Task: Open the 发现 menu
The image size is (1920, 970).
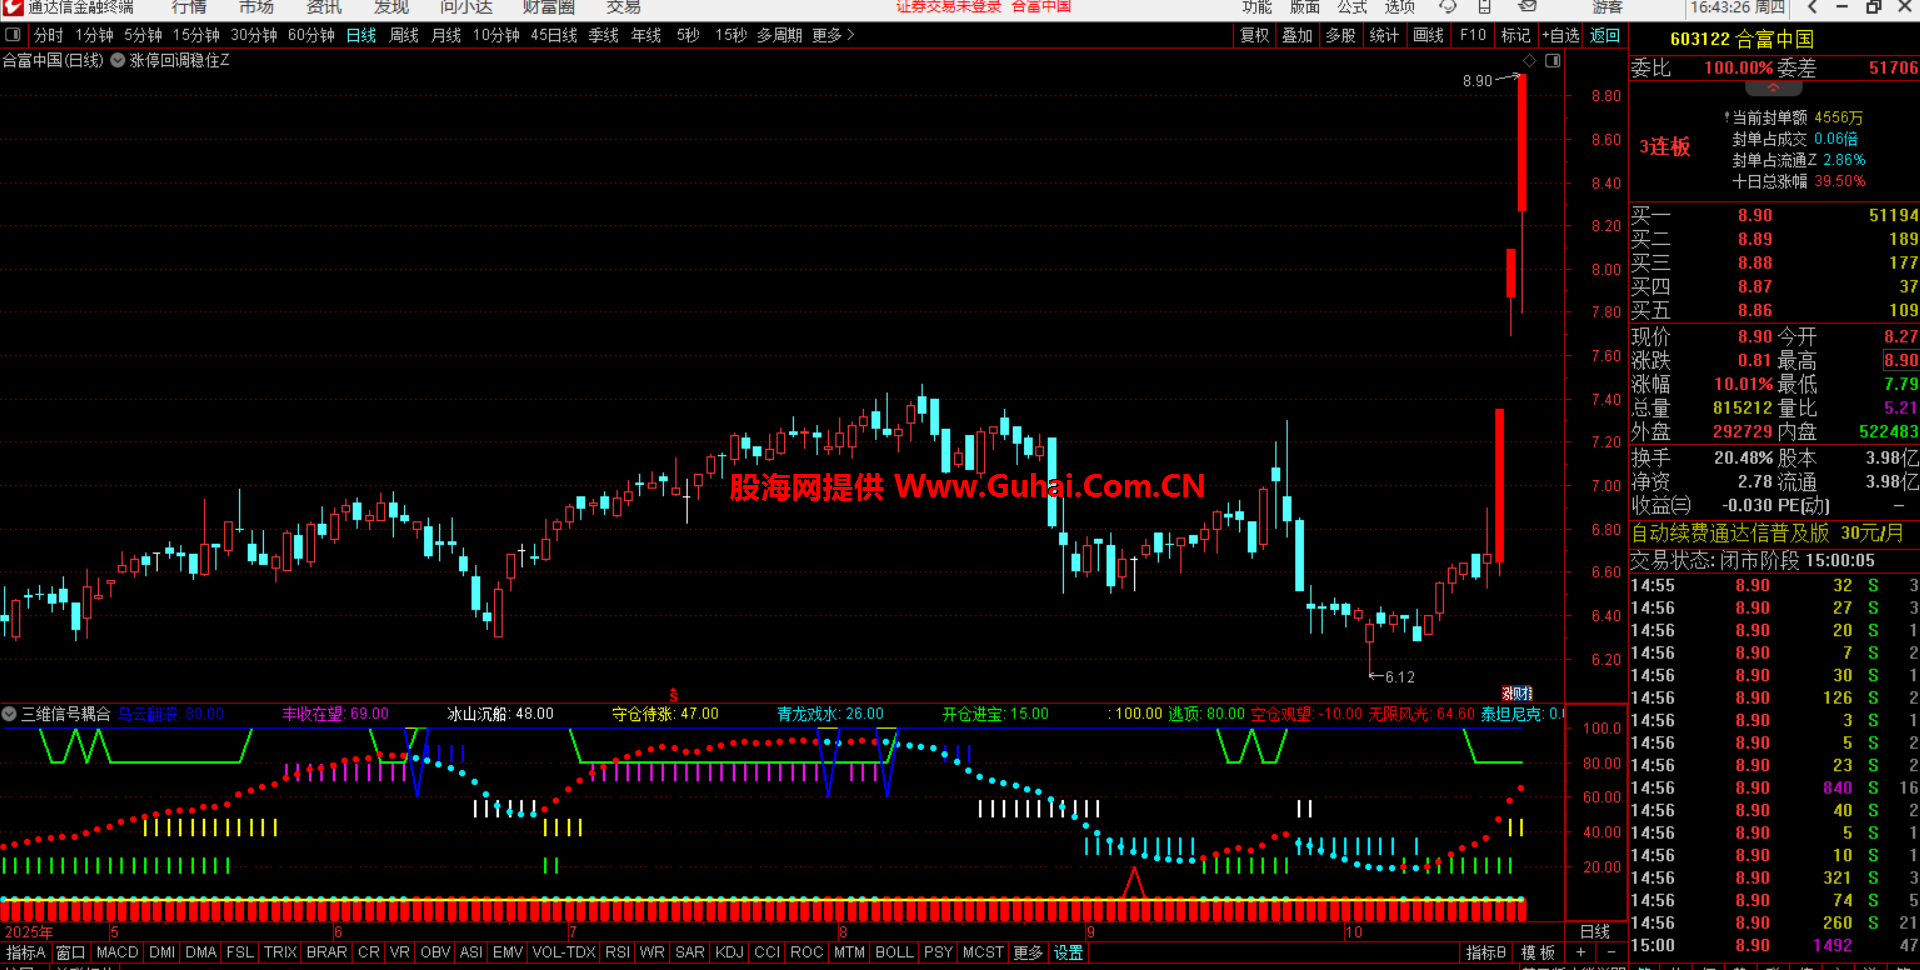Action: point(391,7)
